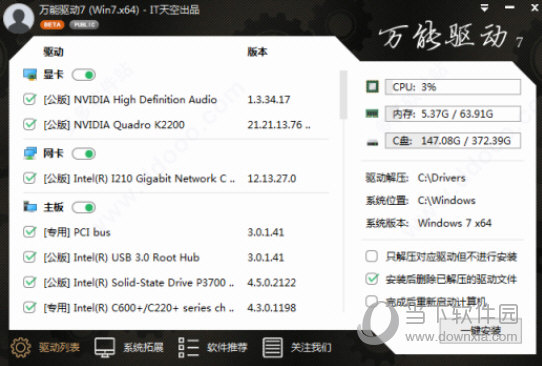Click the 显卡 display card category icon
This screenshot has height=366, width=542.
pyautogui.click(x=30, y=74)
